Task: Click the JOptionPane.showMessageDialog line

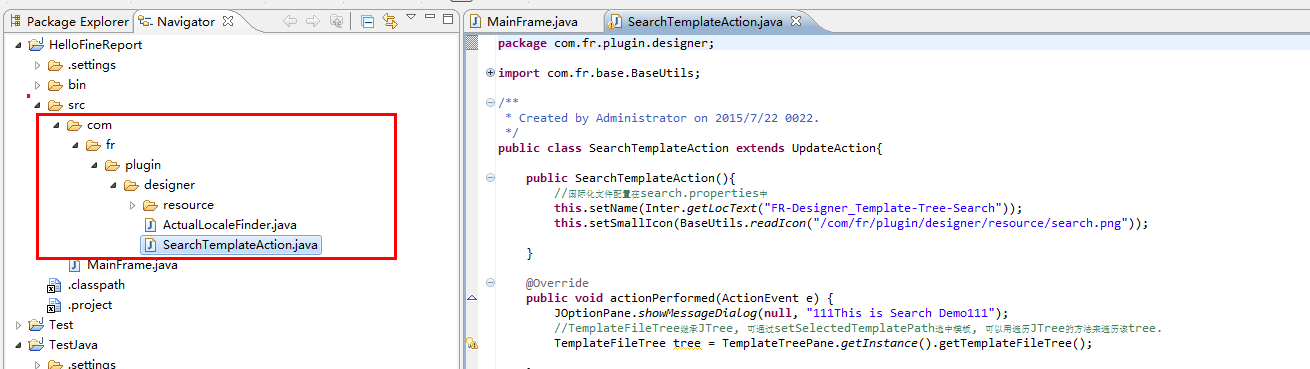Action: [x=781, y=313]
